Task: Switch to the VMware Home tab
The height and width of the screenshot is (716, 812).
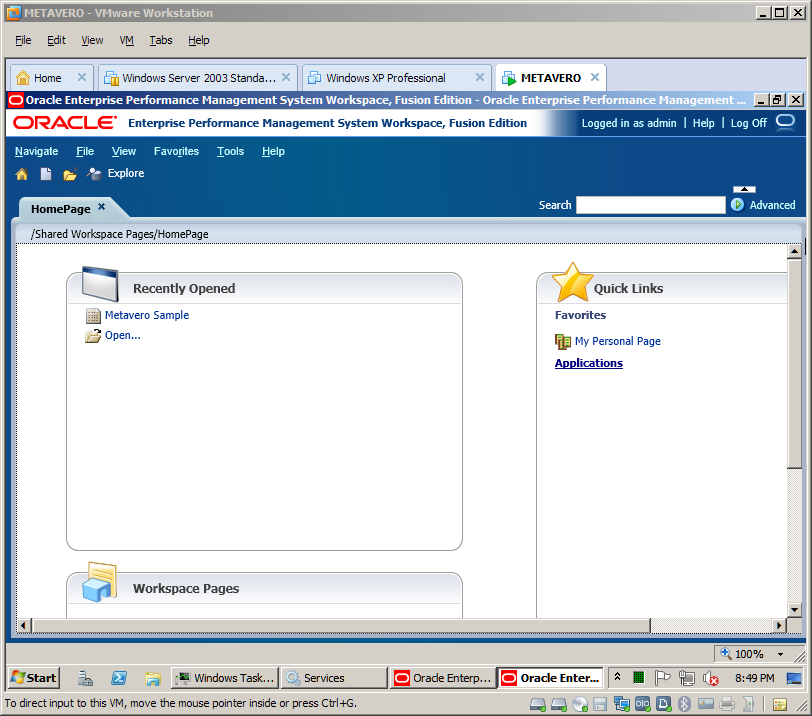Action: pyautogui.click(x=52, y=78)
